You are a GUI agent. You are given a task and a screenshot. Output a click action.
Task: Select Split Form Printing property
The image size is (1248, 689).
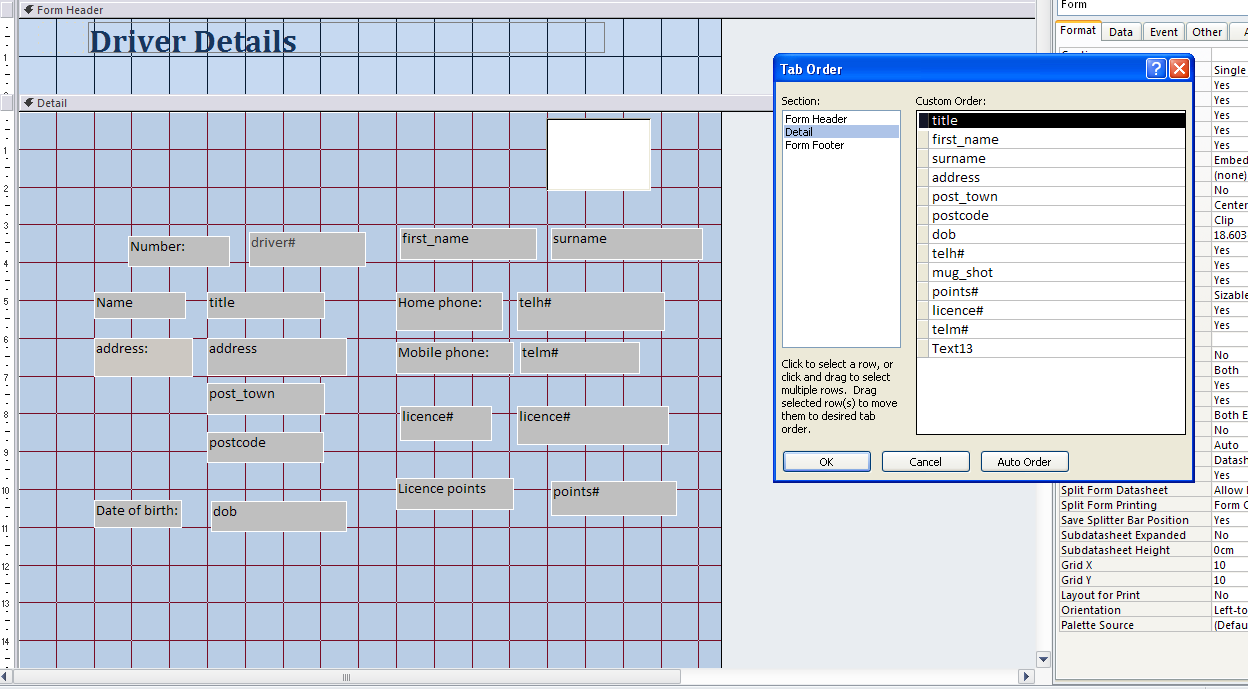(x=1135, y=505)
